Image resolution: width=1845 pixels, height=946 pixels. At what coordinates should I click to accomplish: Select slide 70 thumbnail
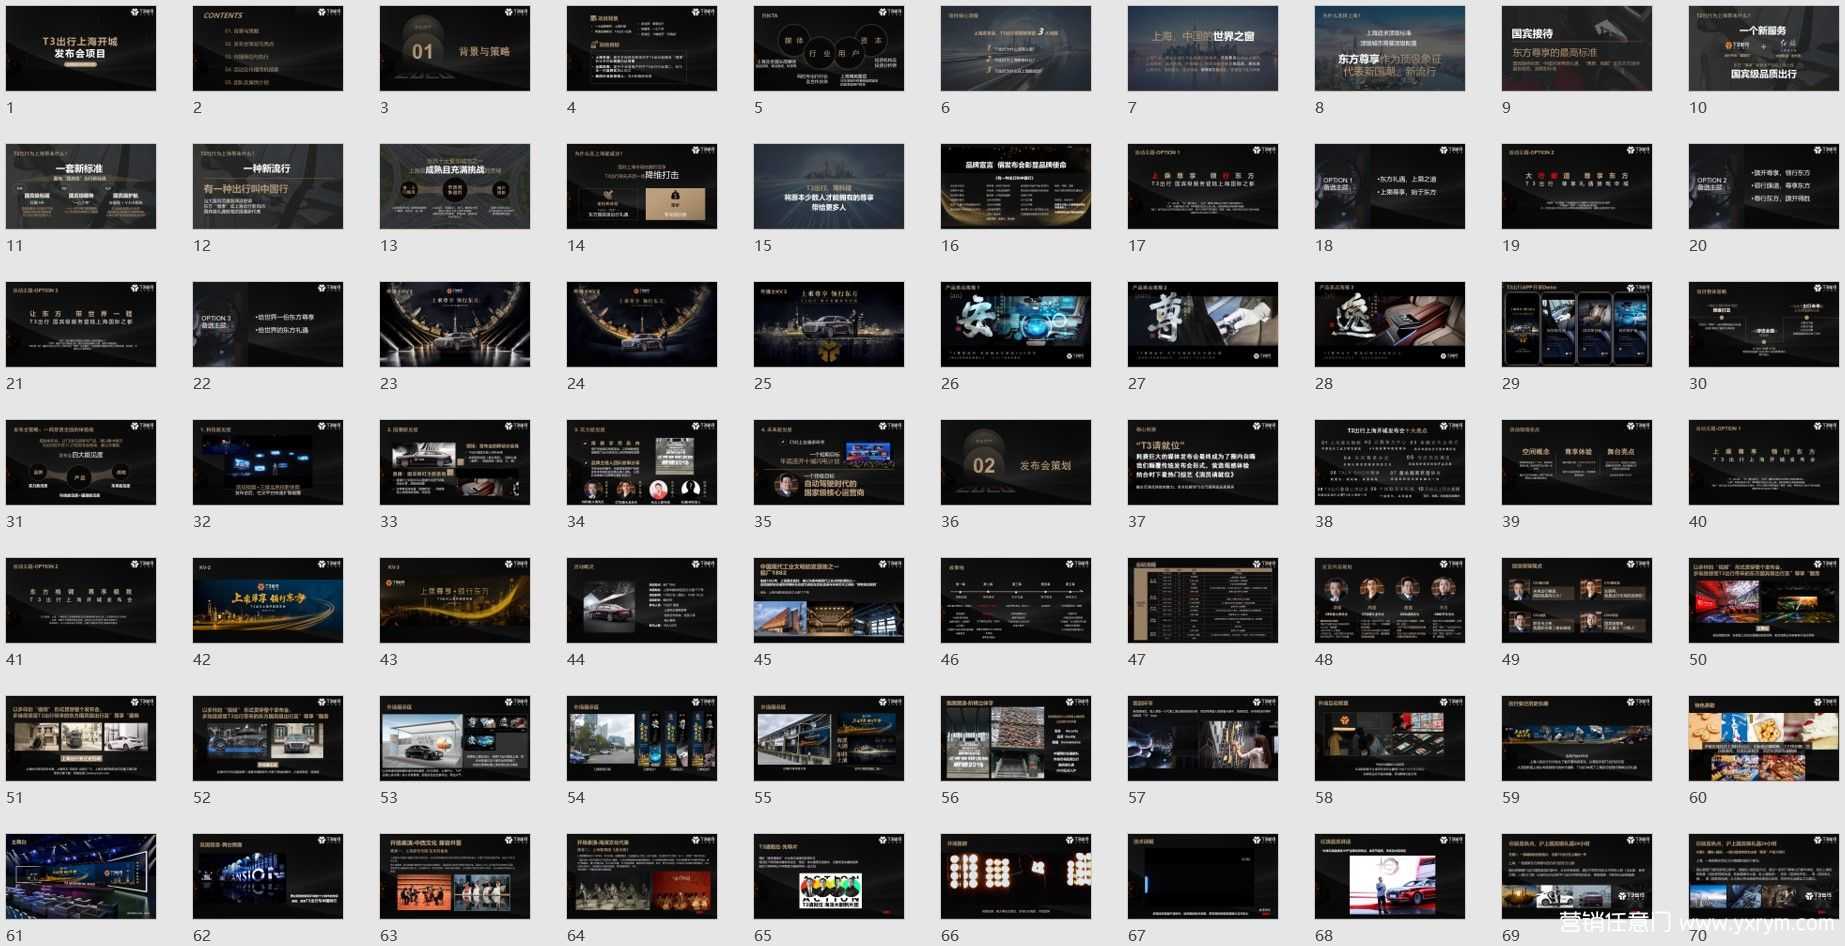click(1764, 876)
